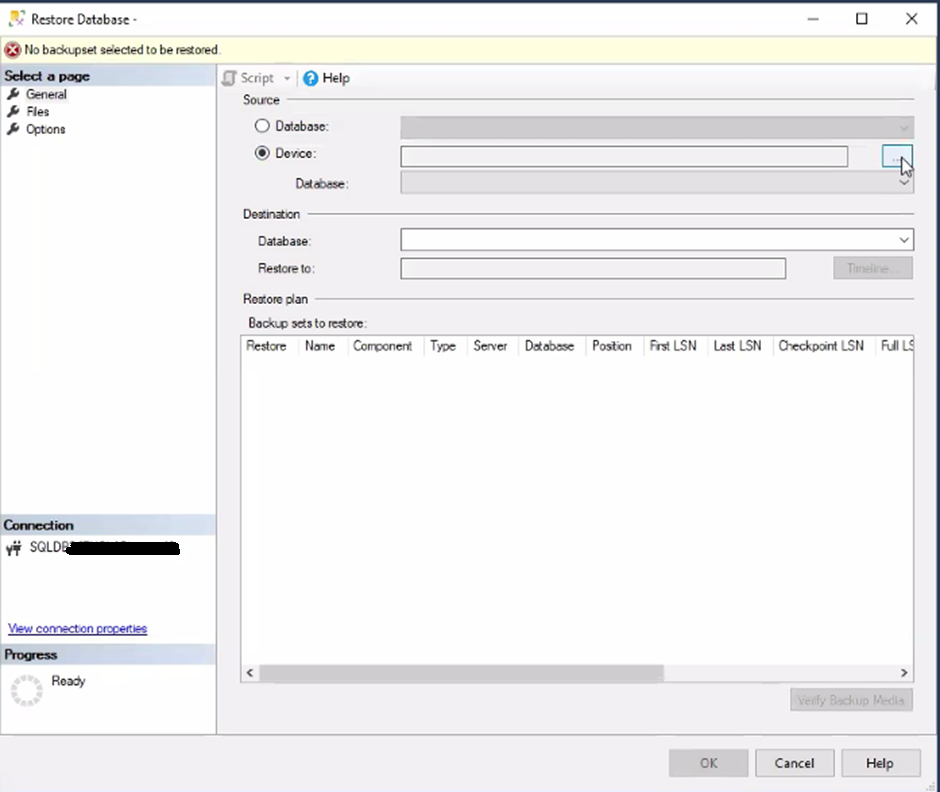Select the Database source radio button
This screenshot has height=792, width=940.
(263, 127)
